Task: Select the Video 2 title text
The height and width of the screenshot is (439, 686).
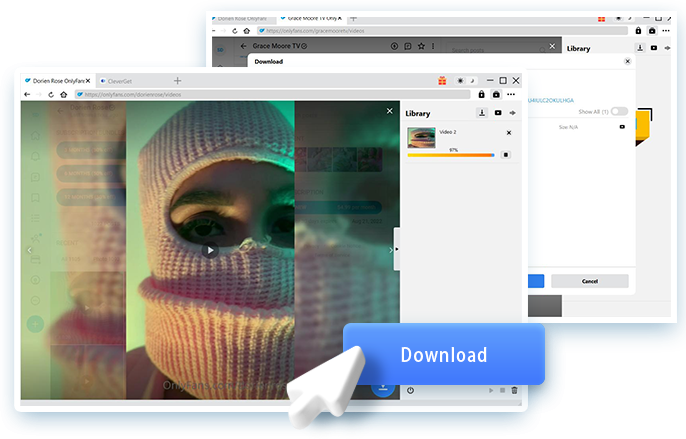Action: (x=448, y=132)
